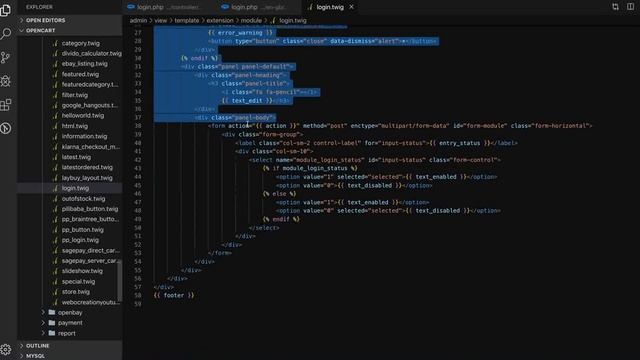Open the Manage settings gear

(6, 349)
